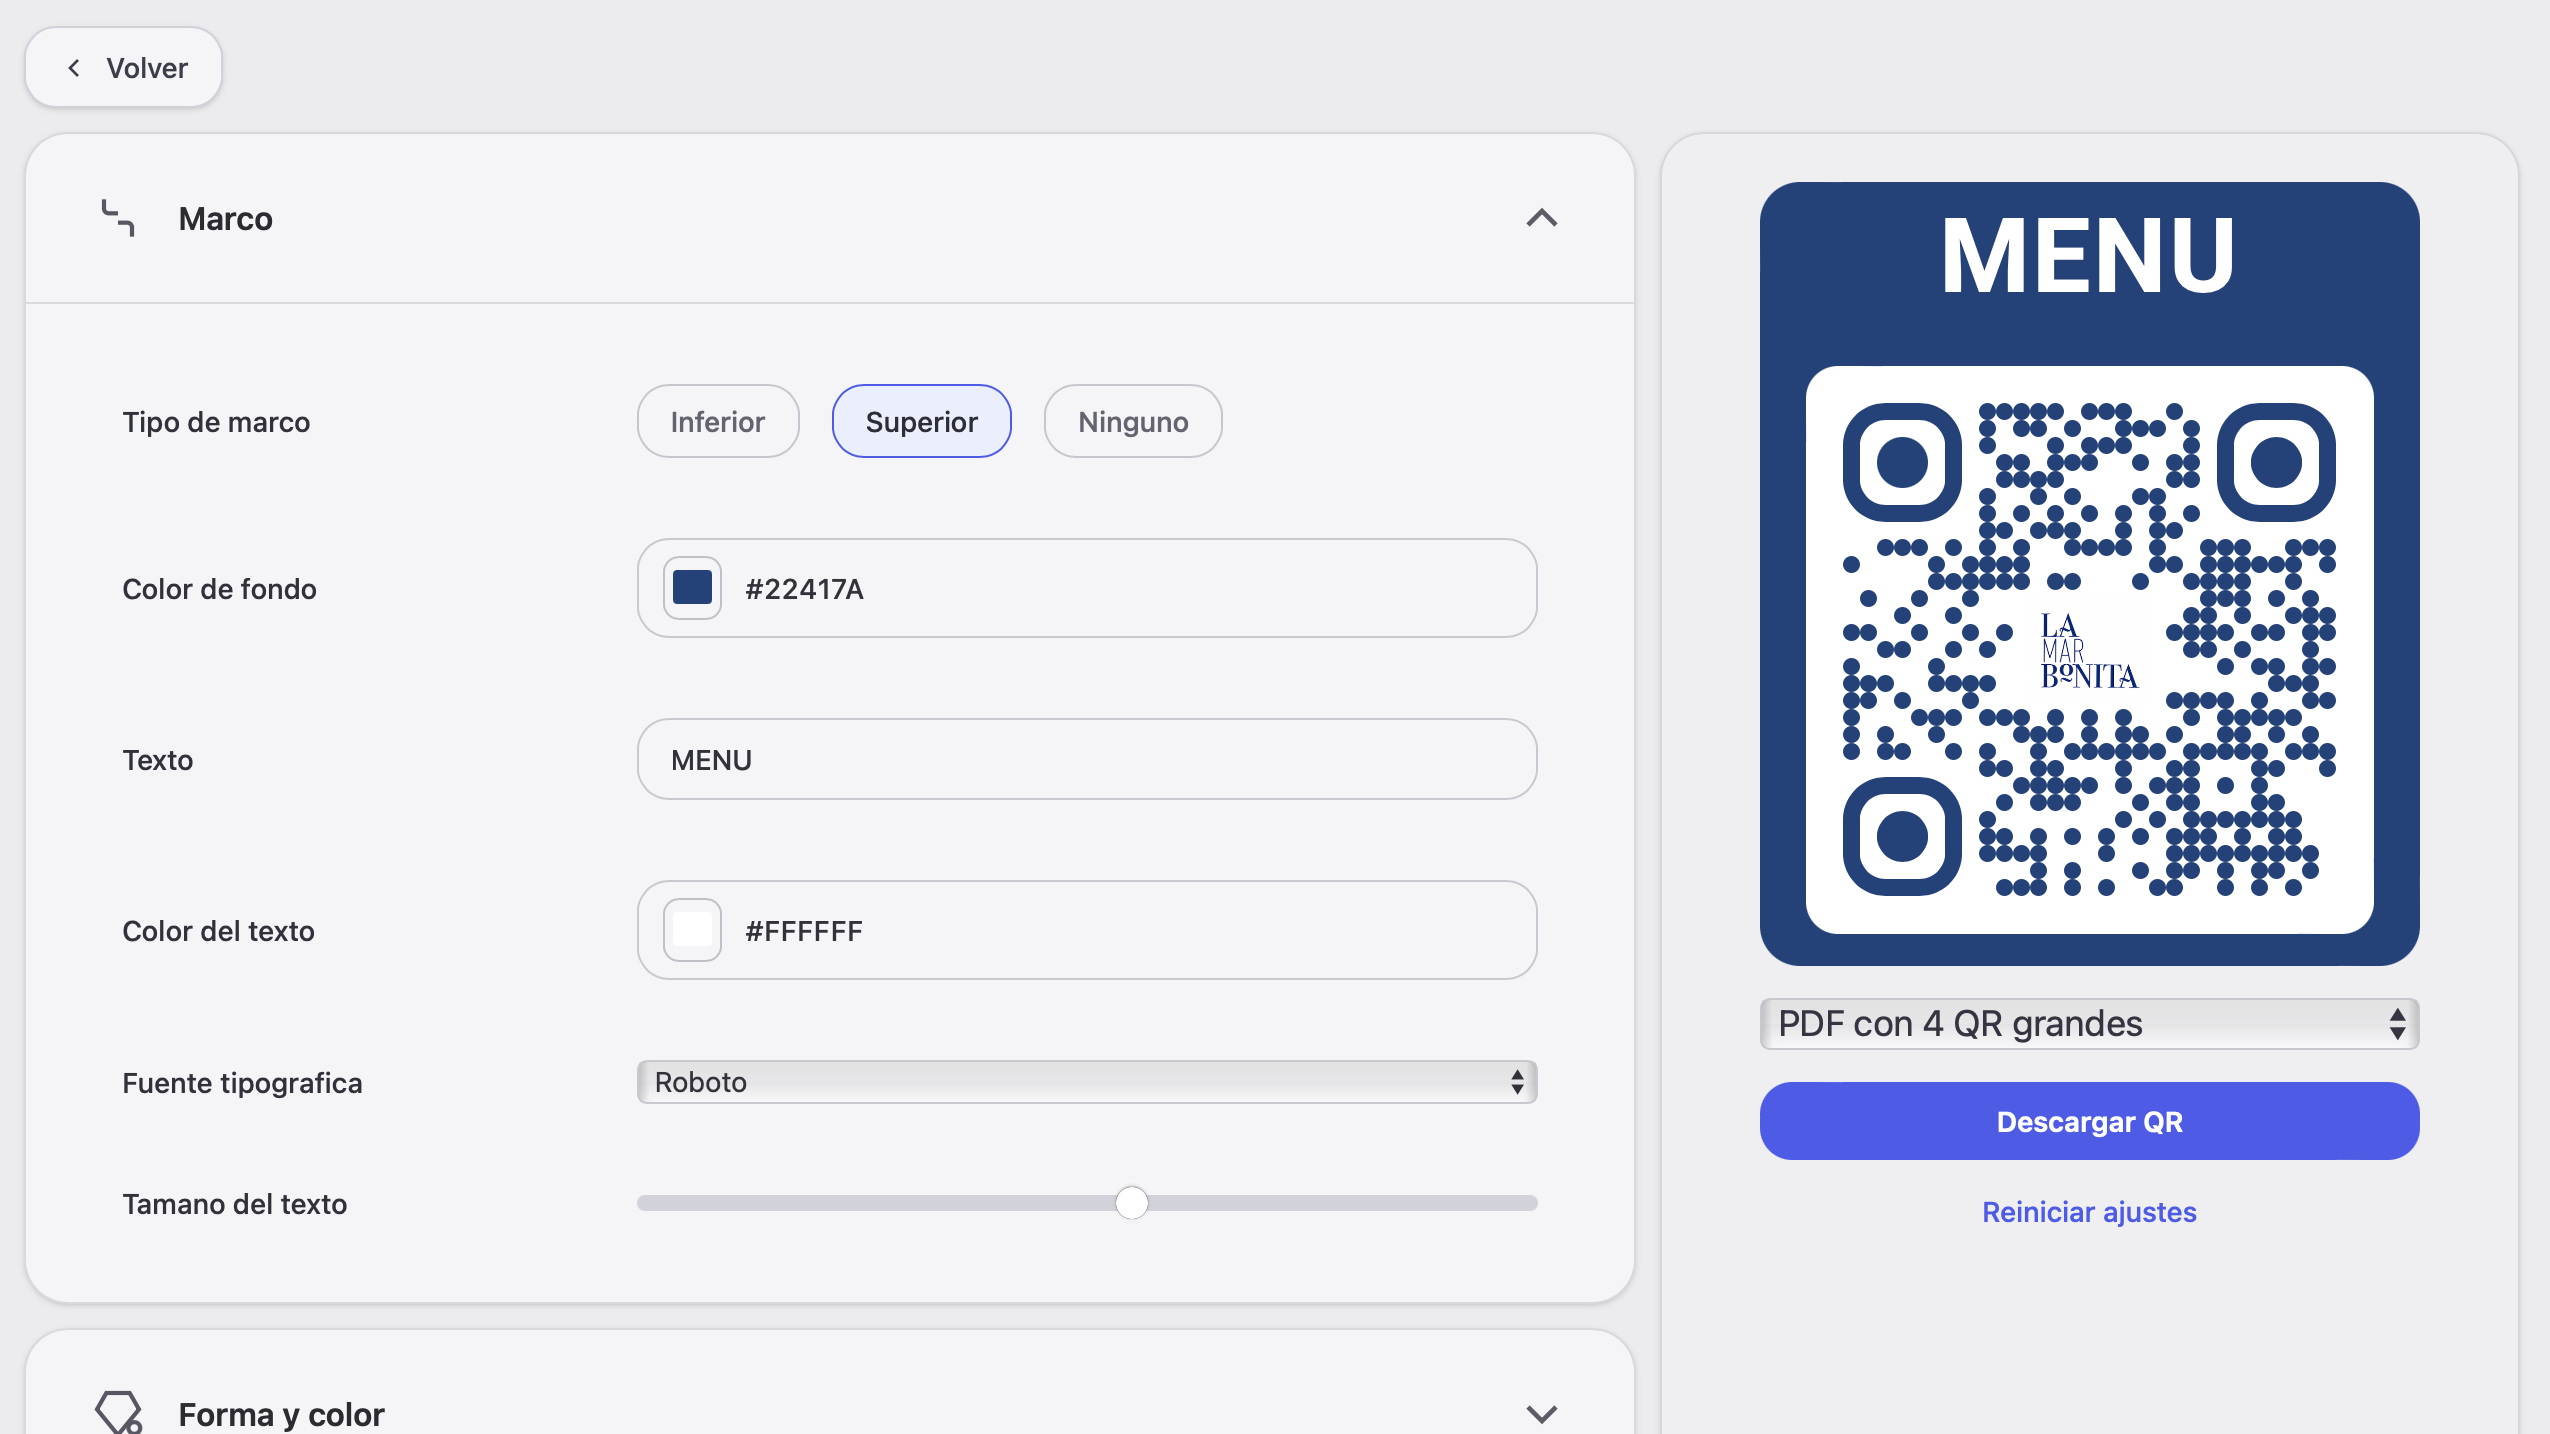The image size is (2550, 1434).
Task: Click the QR code preview image
Action: click(2089, 573)
